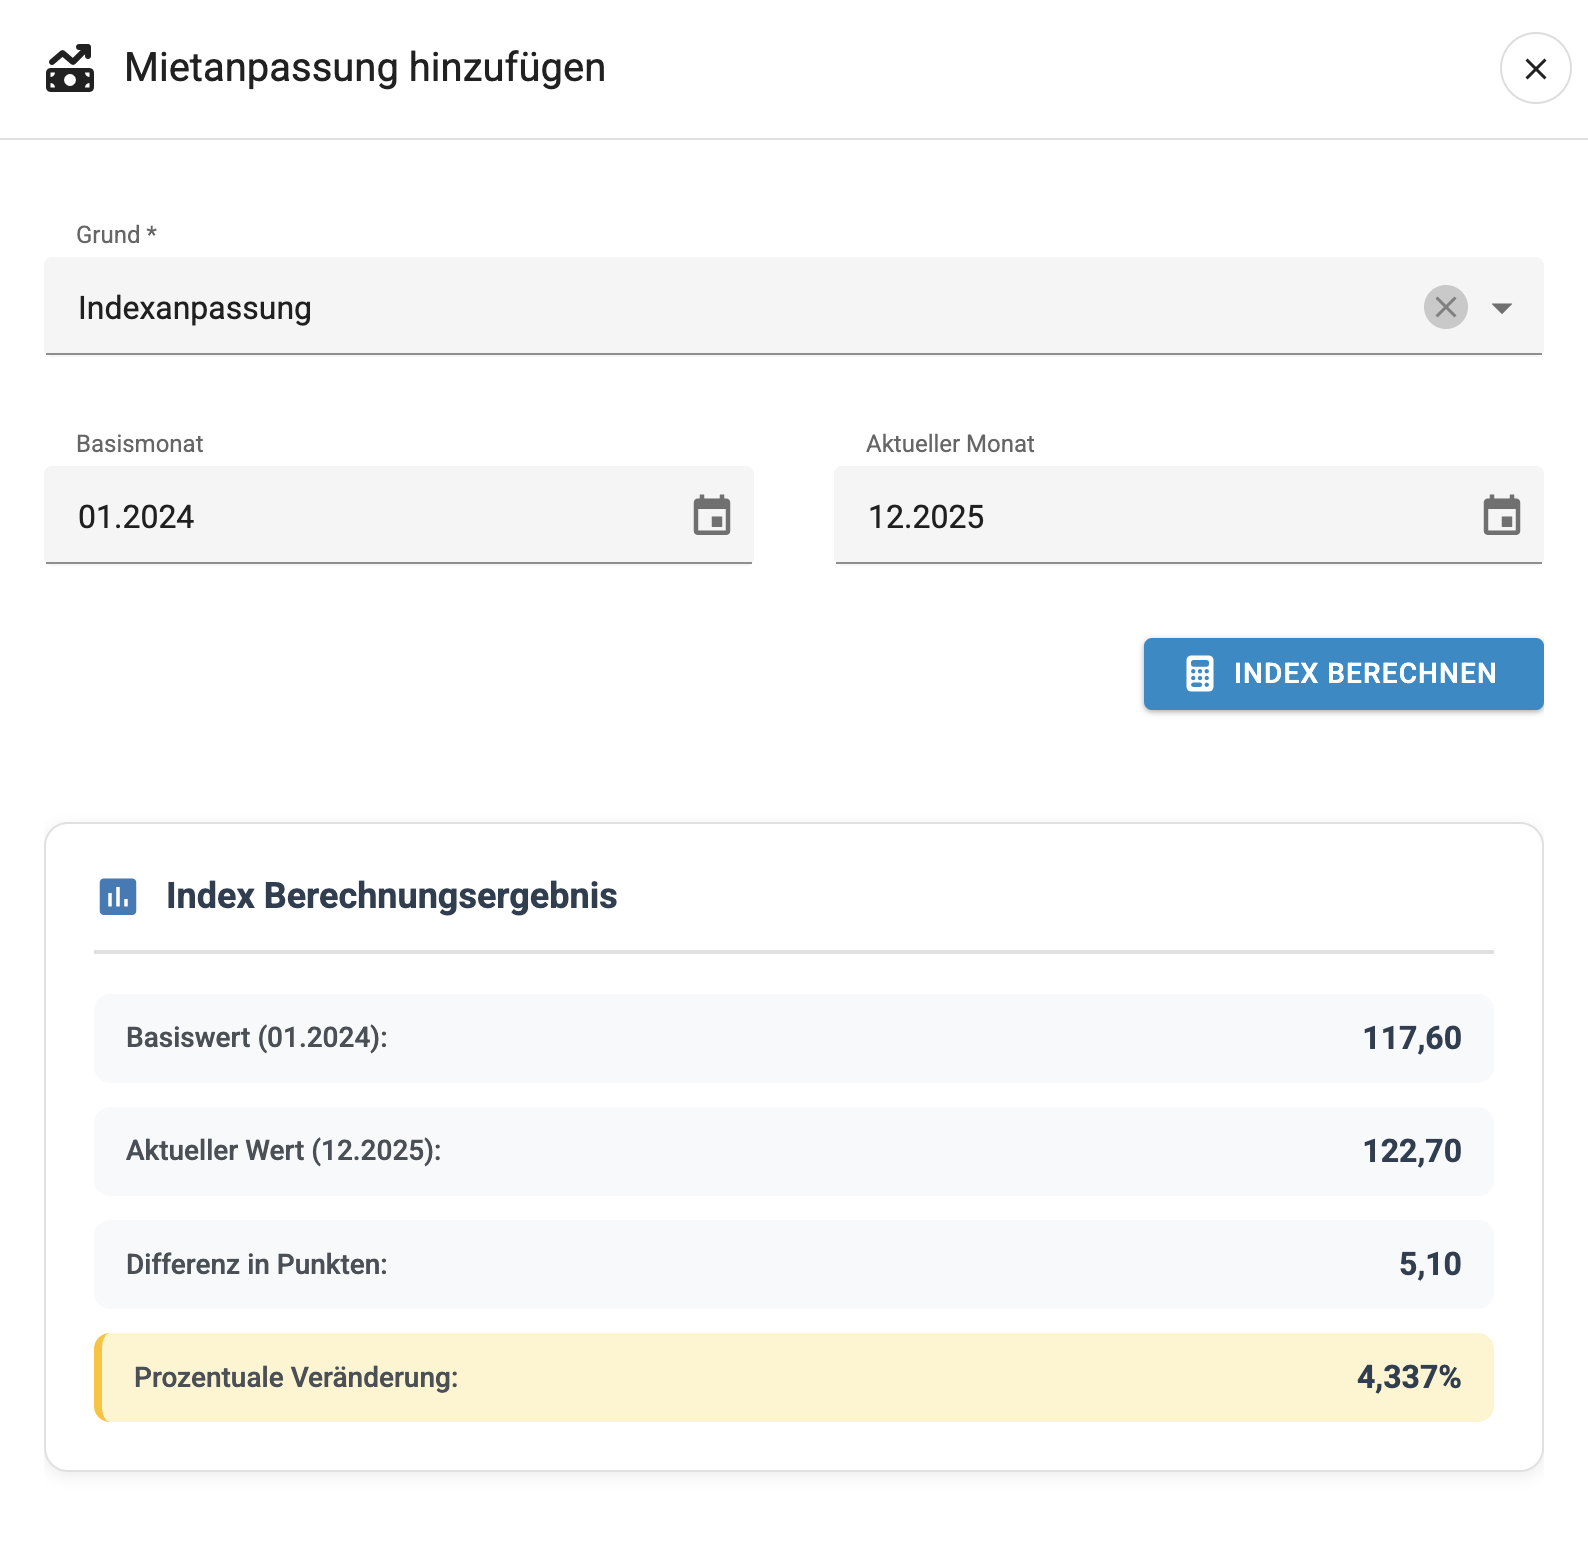Click the Aktueller Monat field label
The width and height of the screenshot is (1588, 1546).
[950, 444]
